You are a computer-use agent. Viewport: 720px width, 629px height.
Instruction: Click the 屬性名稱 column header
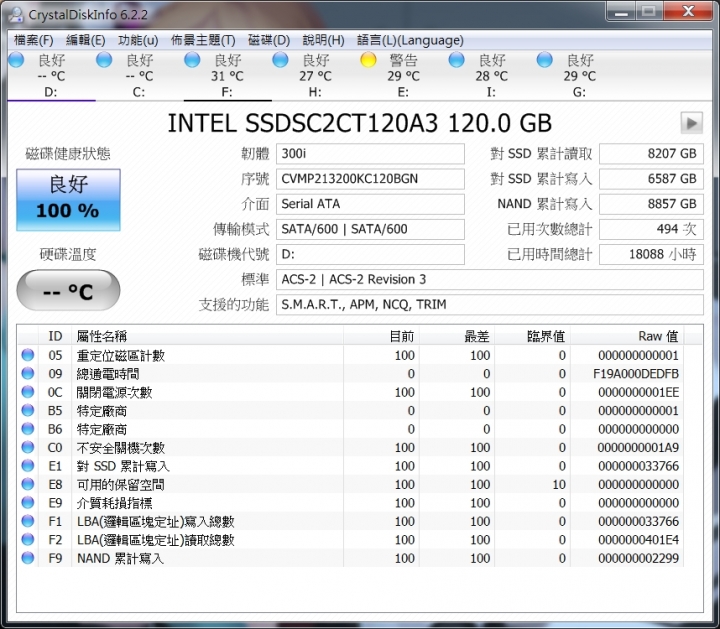pos(208,336)
